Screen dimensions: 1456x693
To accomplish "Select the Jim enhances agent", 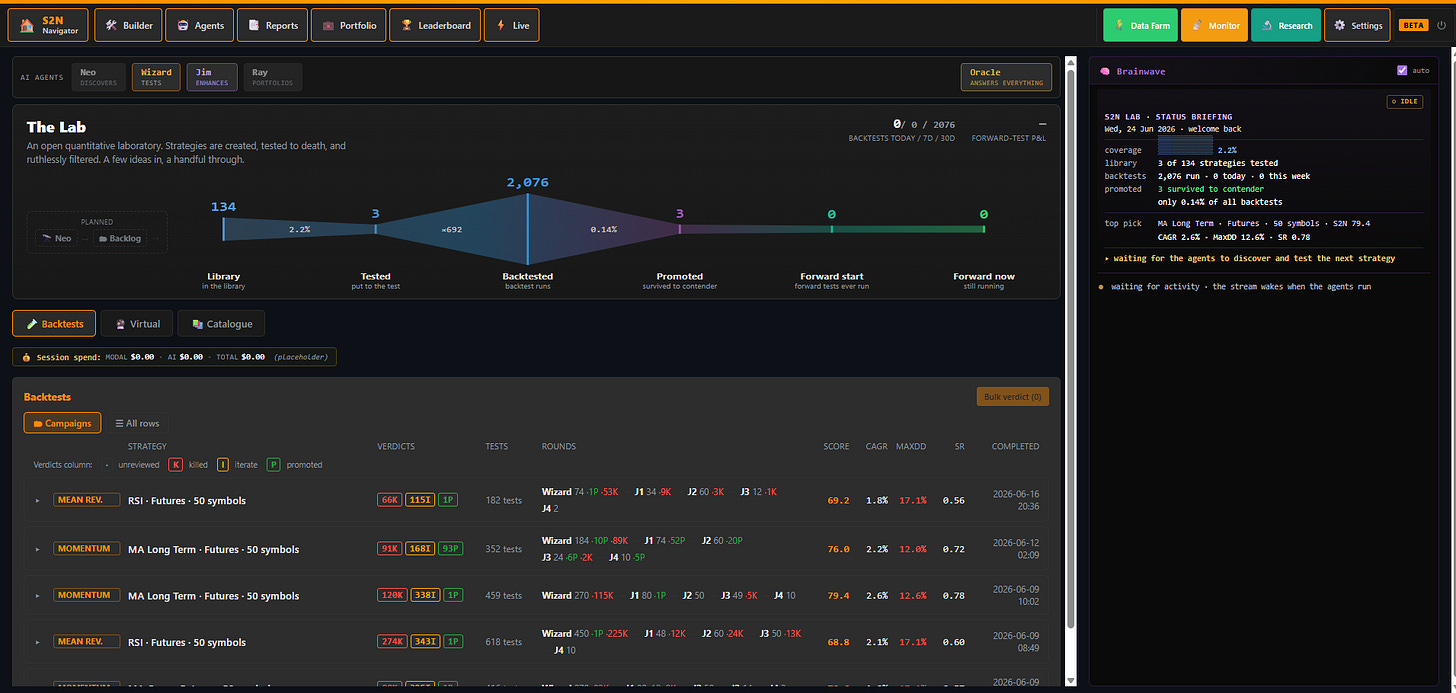I will 212,77.
